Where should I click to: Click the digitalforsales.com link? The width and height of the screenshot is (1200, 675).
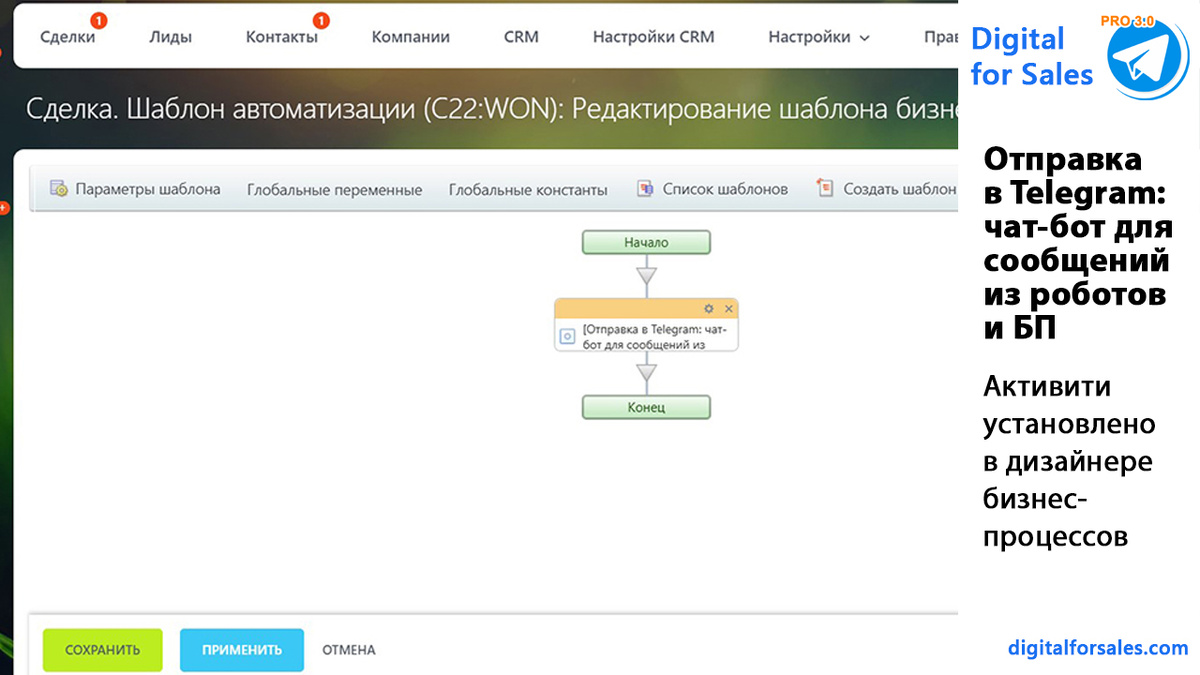tap(1098, 647)
